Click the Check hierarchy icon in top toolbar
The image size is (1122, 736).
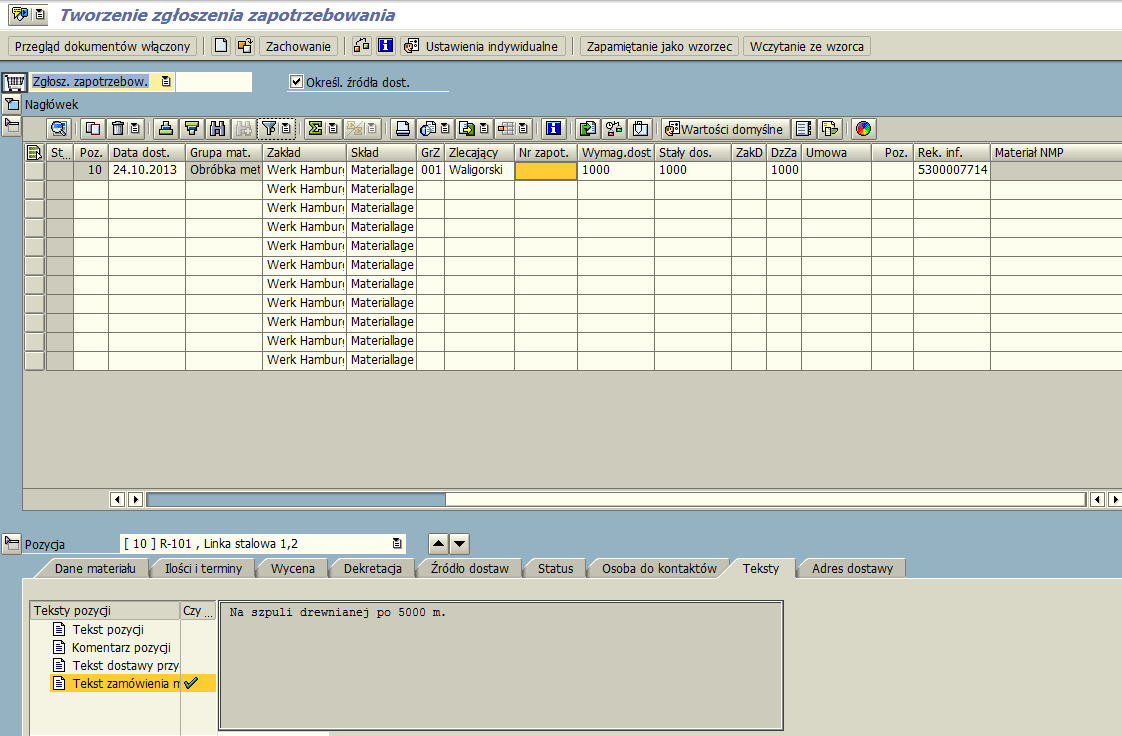[x=361, y=46]
